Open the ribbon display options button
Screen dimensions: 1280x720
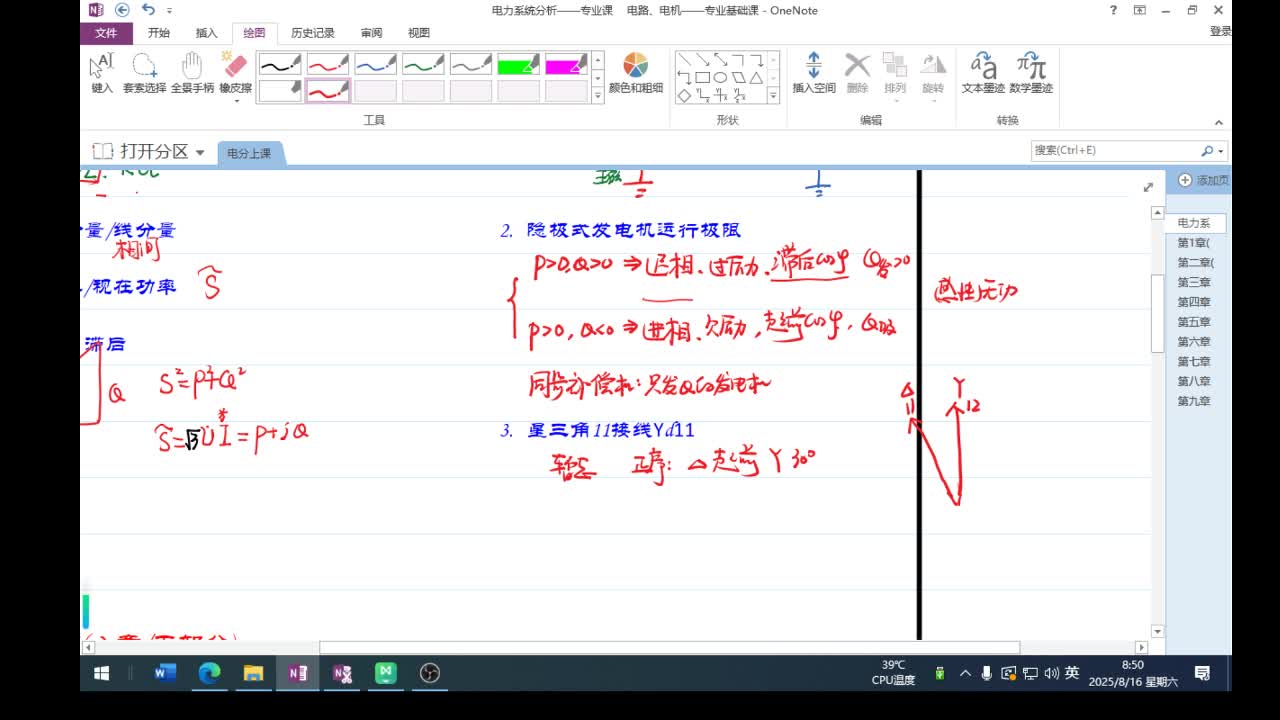point(1140,10)
